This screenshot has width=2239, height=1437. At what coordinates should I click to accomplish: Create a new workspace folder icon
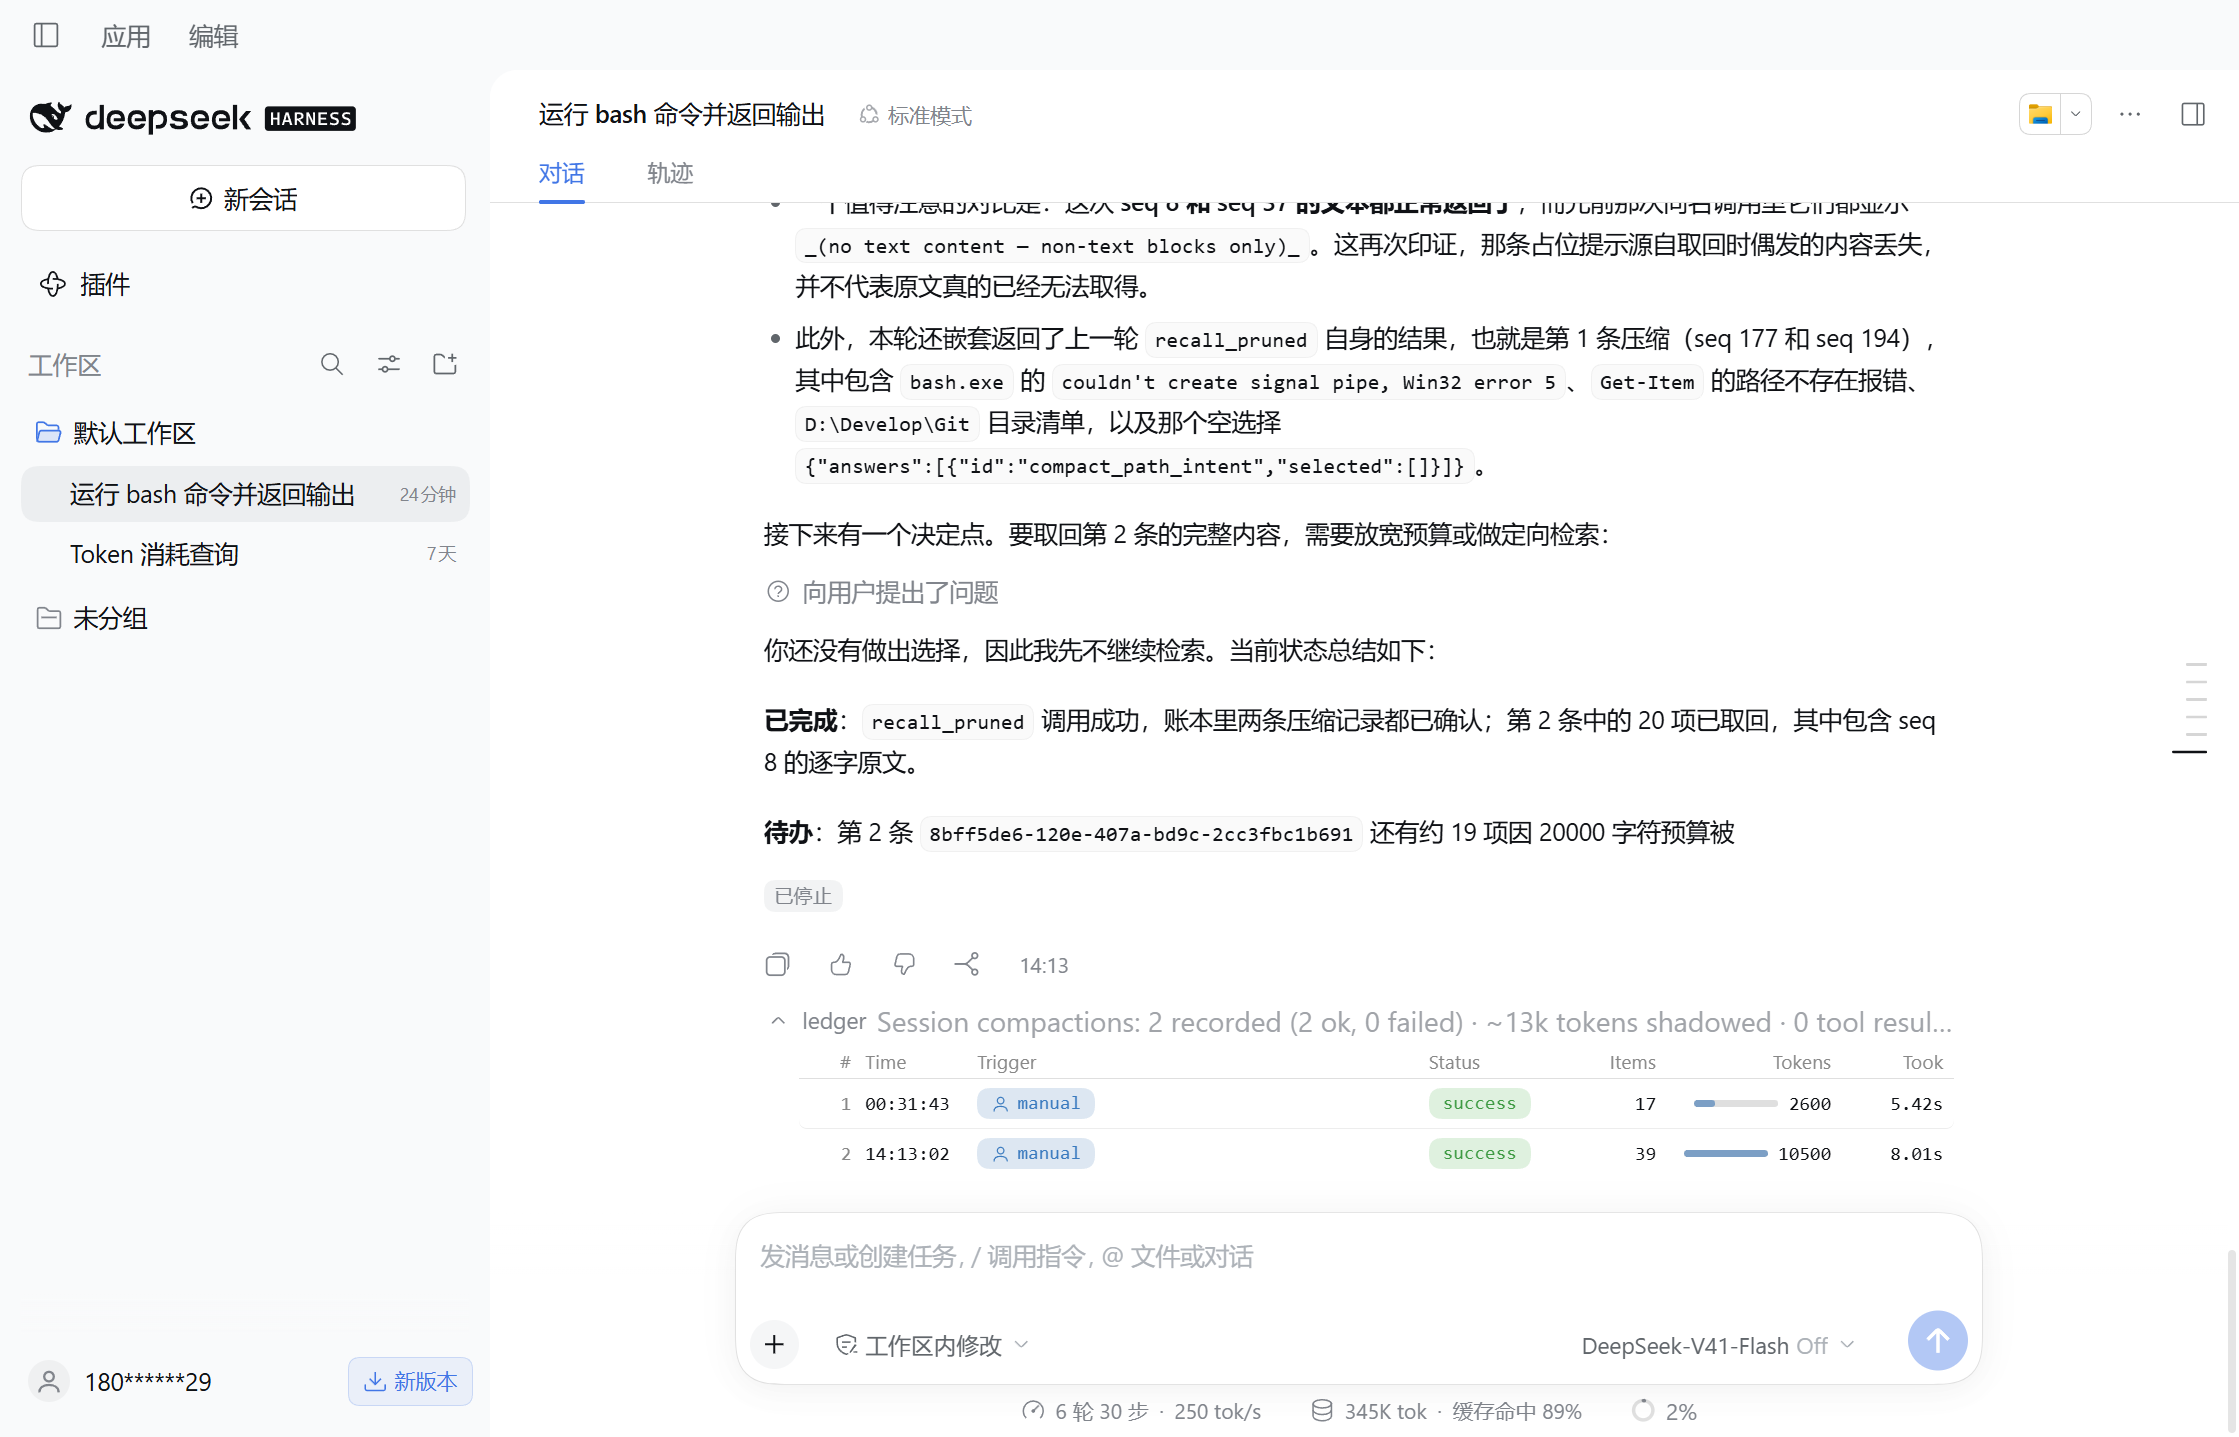[445, 364]
